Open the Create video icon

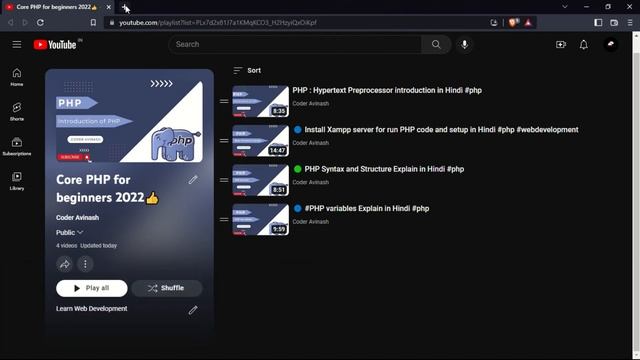tap(561, 44)
